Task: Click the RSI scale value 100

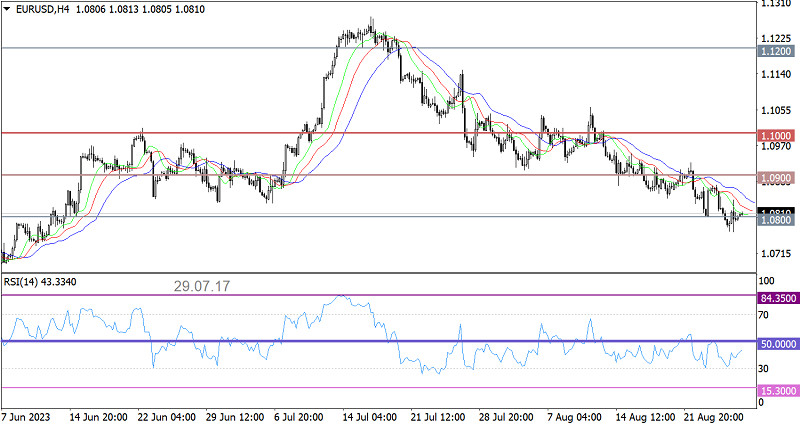Action: pyautogui.click(x=767, y=281)
